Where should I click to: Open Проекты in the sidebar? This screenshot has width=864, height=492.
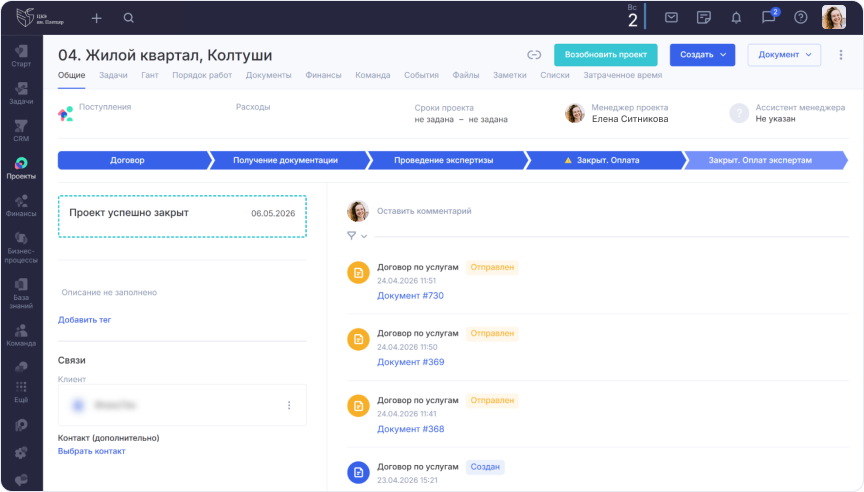click(x=21, y=169)
